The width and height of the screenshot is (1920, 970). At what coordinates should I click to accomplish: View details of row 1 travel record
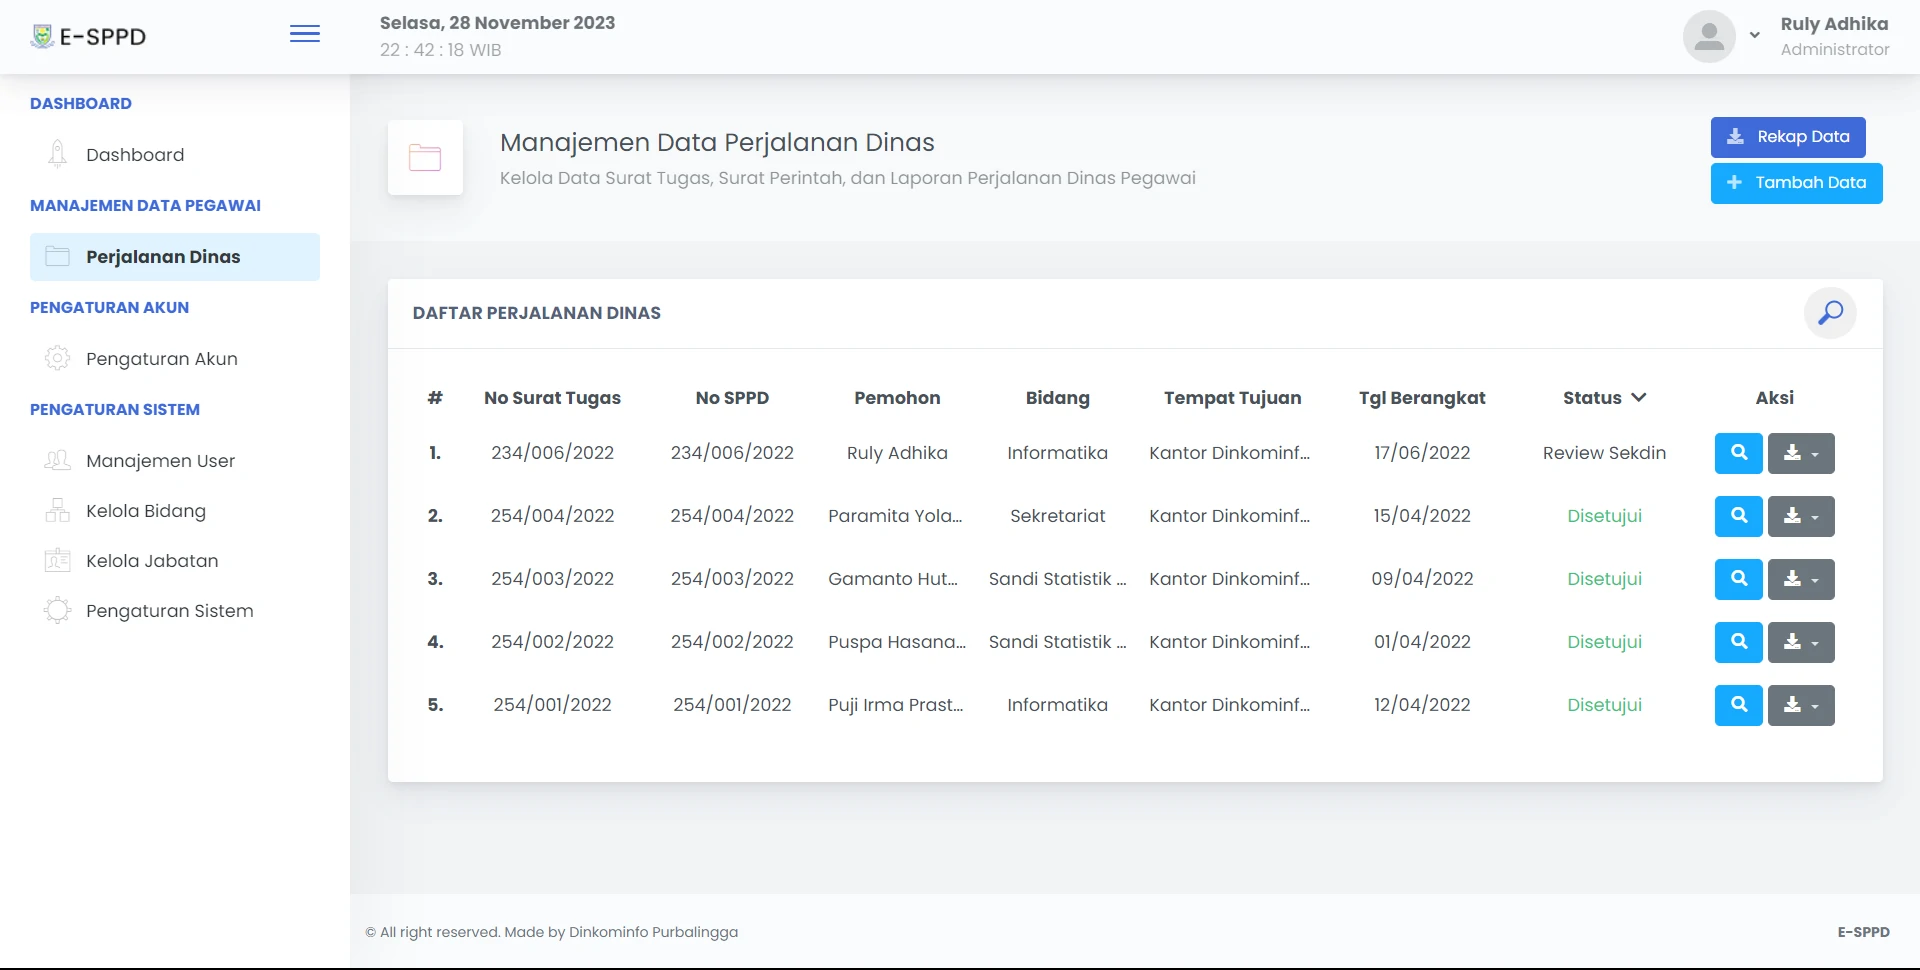[x=1738, y=453]
